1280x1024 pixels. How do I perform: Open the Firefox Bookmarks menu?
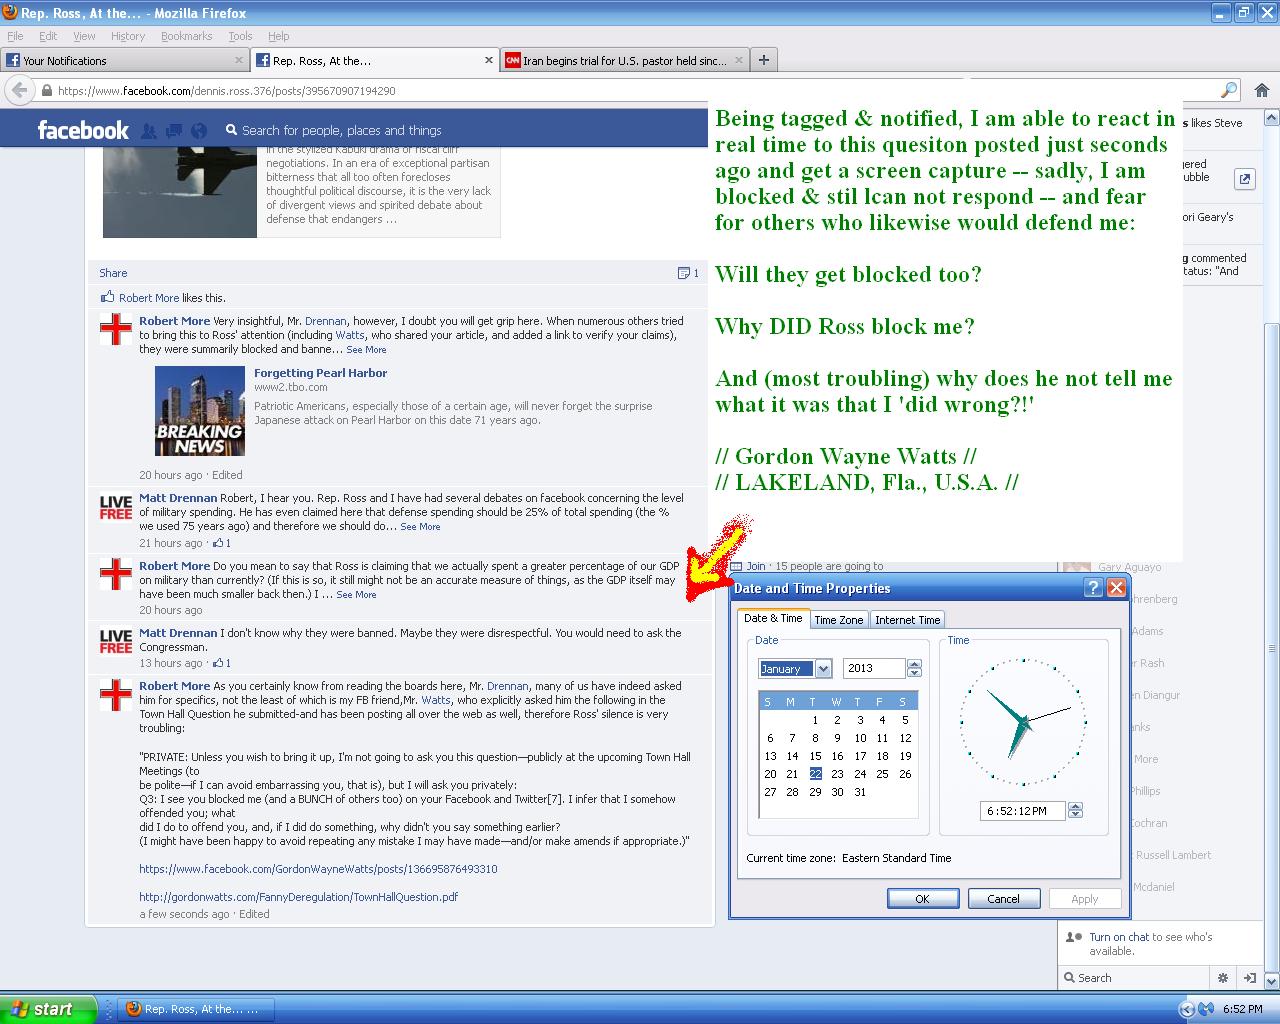coord(186,36)
